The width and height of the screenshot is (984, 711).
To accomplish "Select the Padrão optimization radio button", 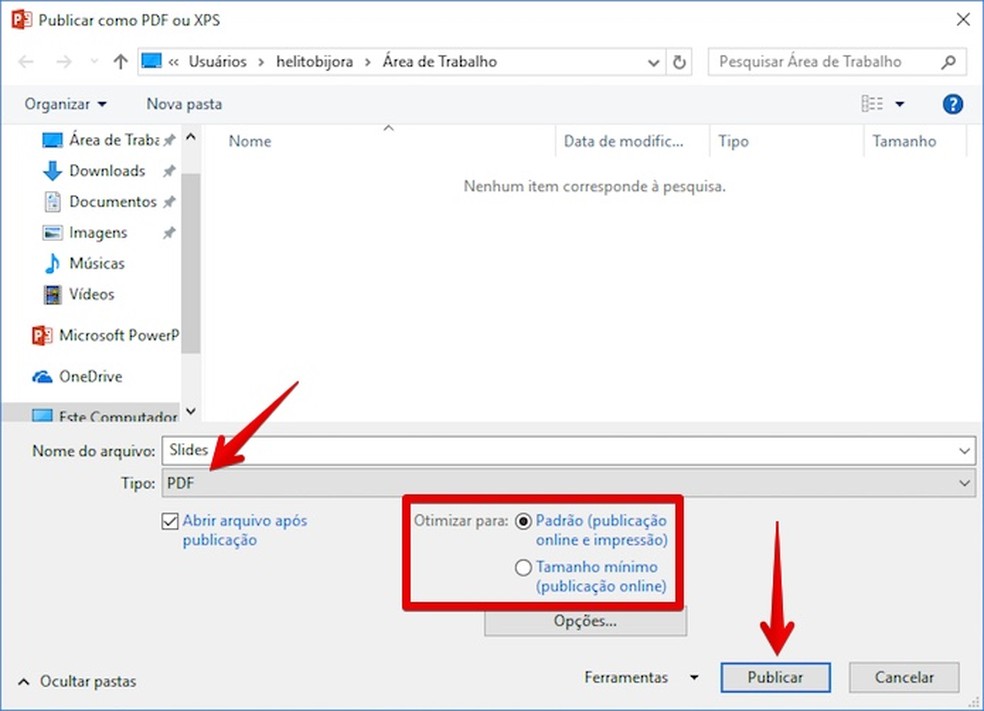I will 524,520.
